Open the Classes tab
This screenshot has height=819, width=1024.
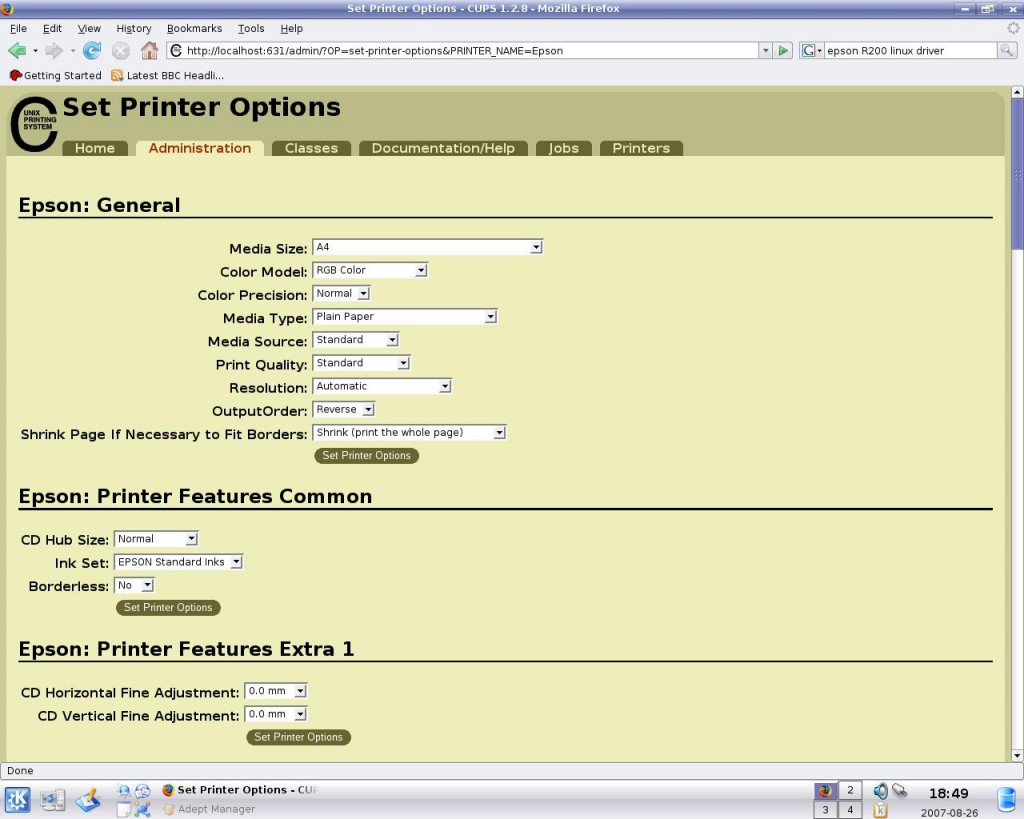tap(312, 148)
